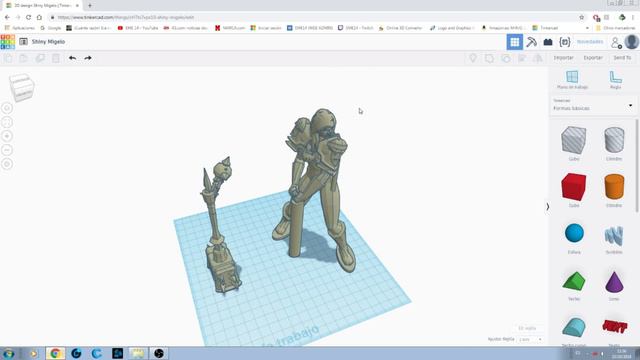Open a new browser tab with plus
This screenshot has height=360, width=640.
point(90,5)
